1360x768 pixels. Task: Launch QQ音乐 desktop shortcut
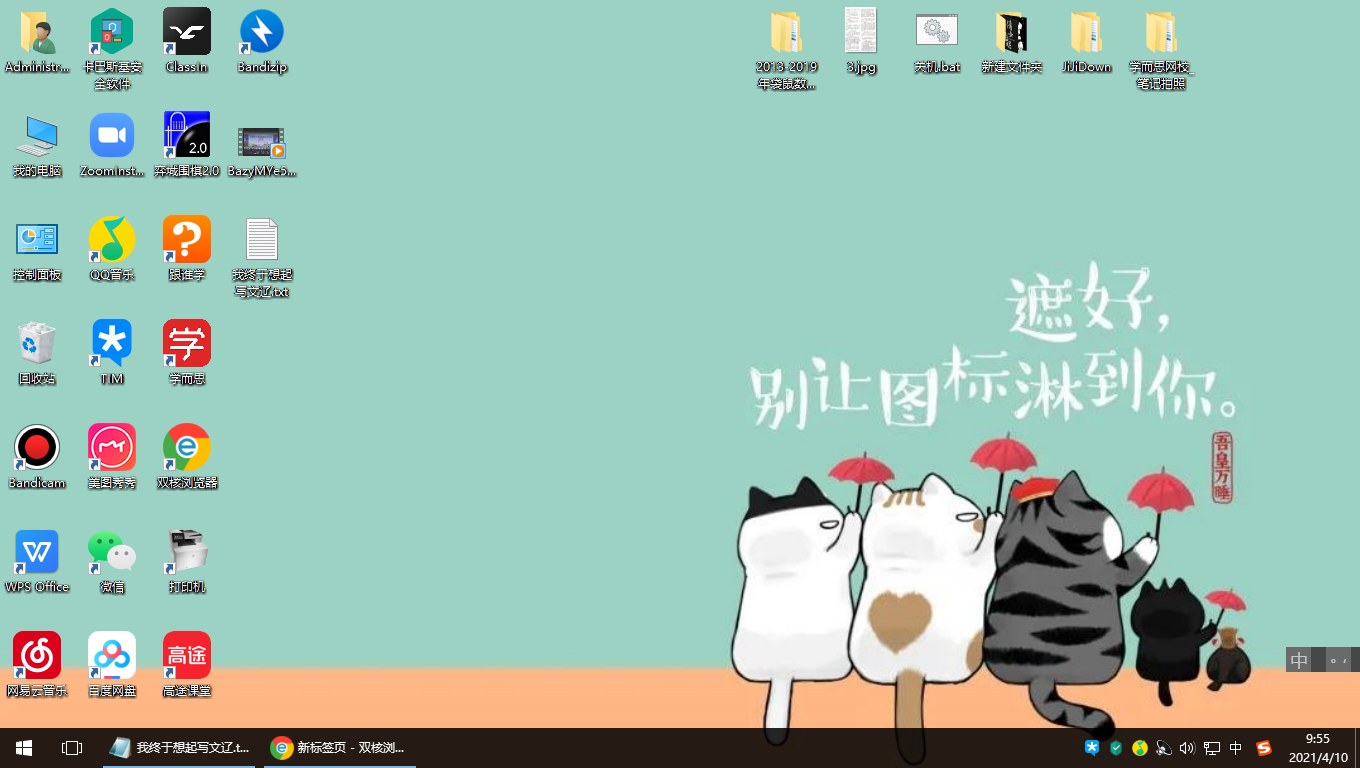[112, 250]
